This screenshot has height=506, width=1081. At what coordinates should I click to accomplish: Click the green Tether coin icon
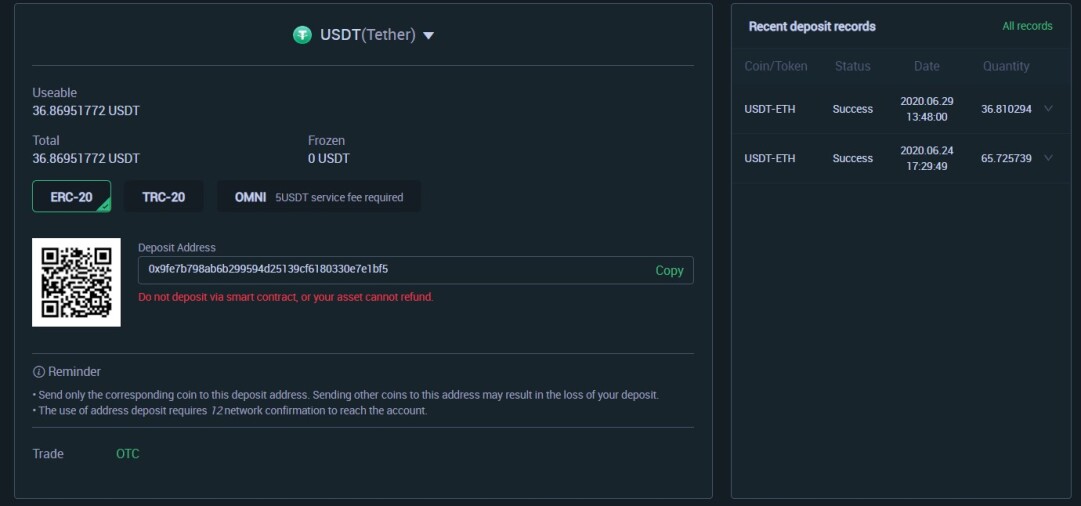tap(302, 35)
